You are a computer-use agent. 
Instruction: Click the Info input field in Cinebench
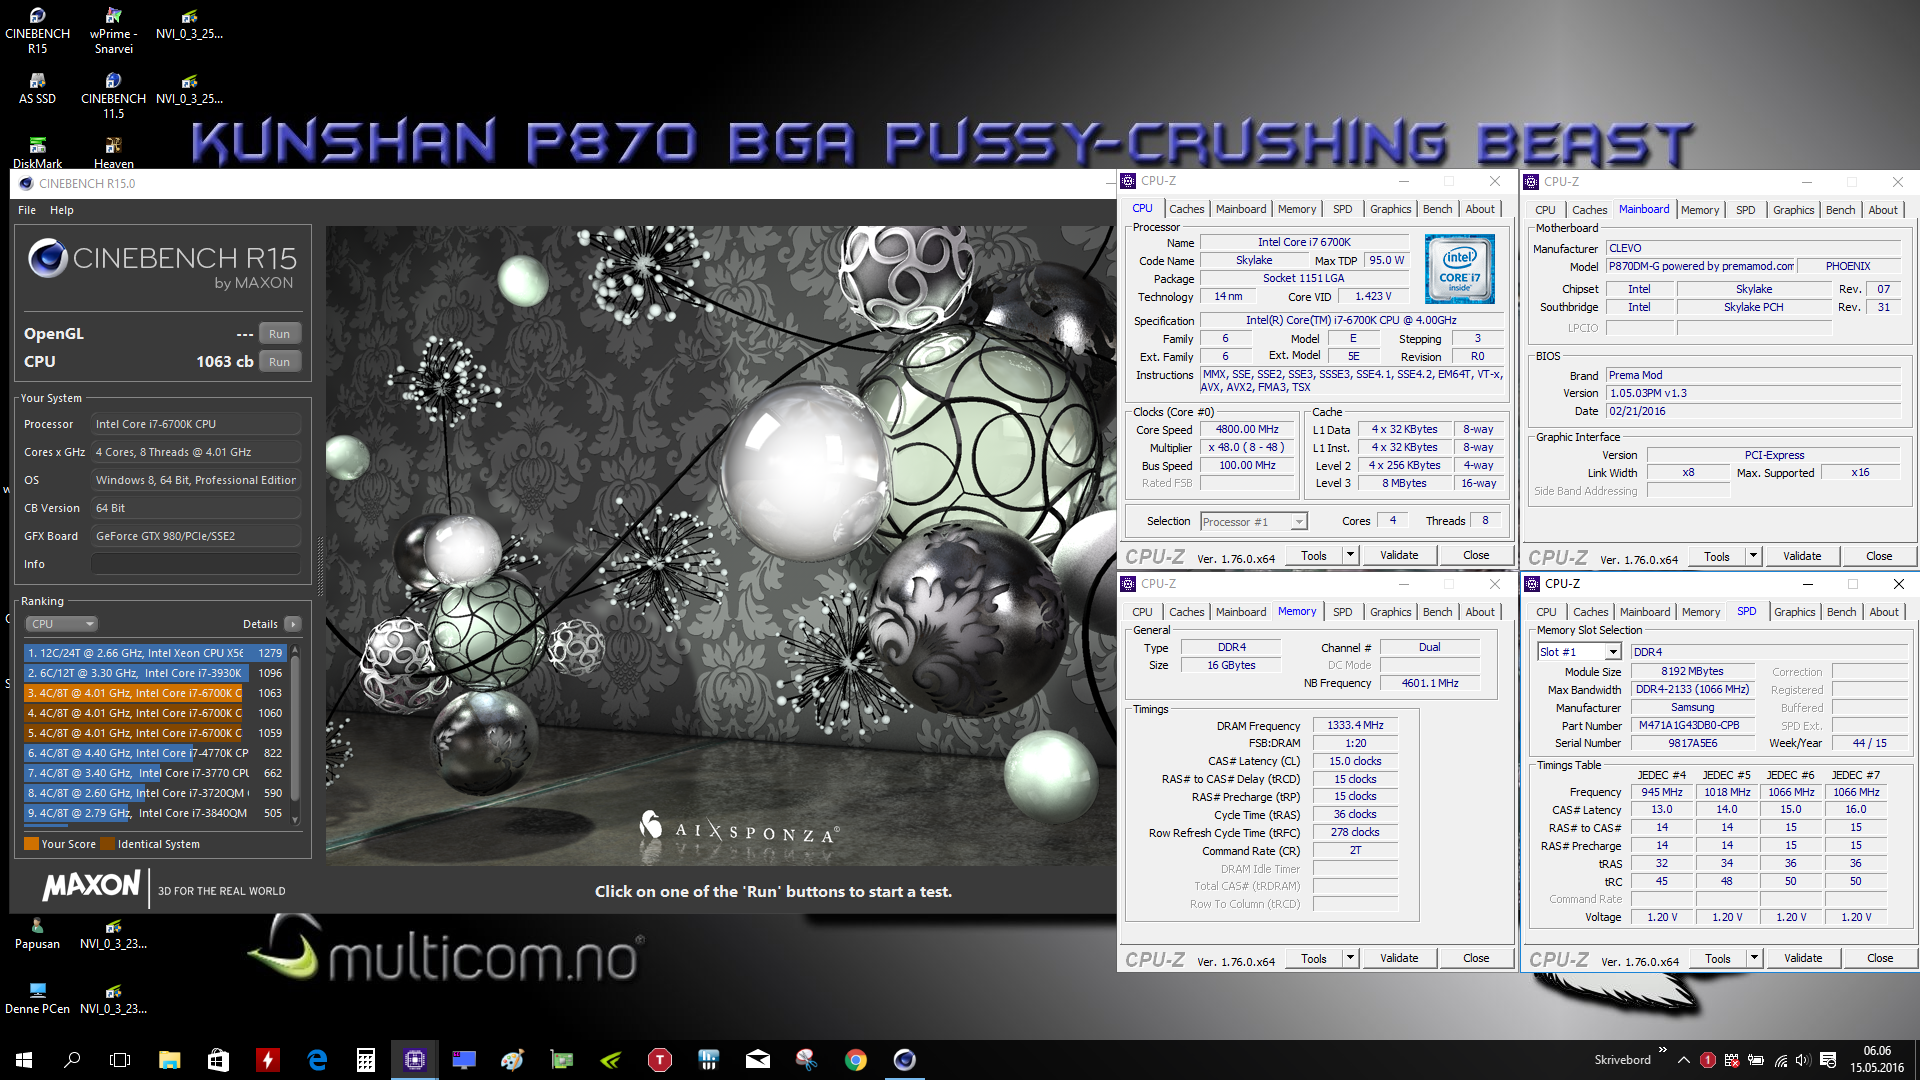[196, 564]
